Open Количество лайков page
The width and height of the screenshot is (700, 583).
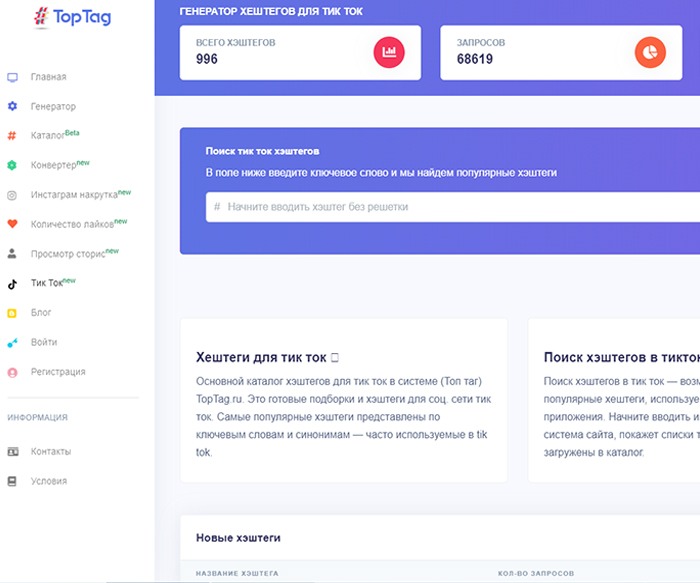pyautogui.click(x=79, y=224)
